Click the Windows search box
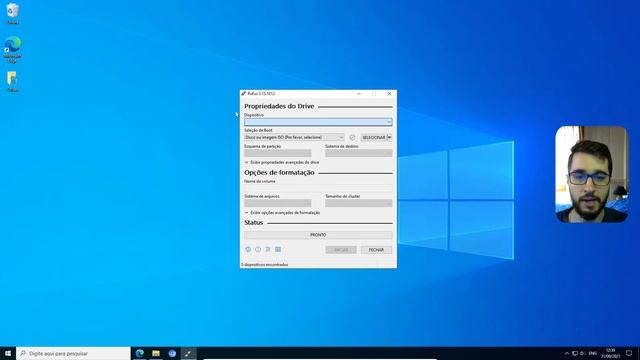This screenshot has height=360, width=640. (73, 353)
